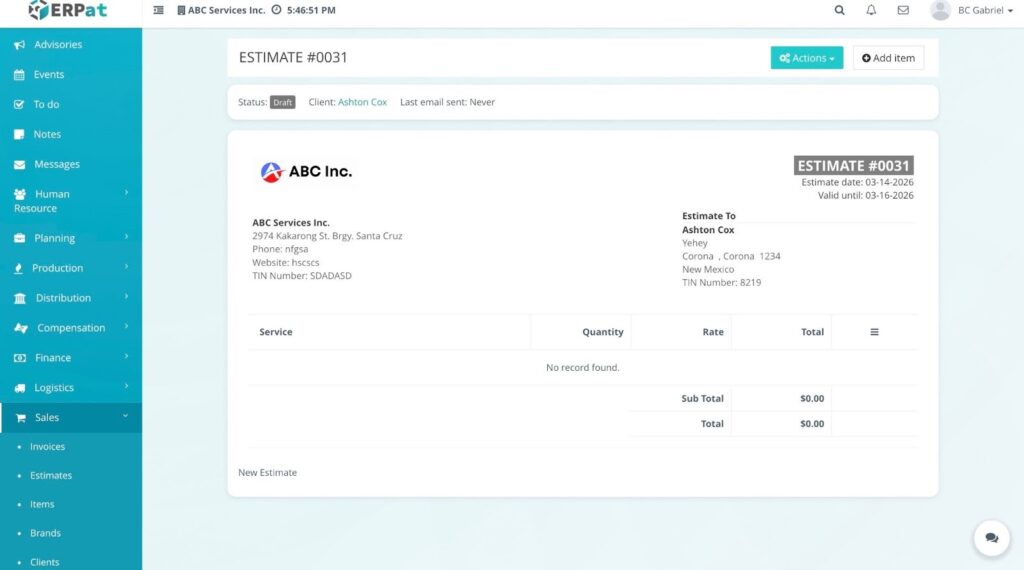This screenshot has width=1024, height=570.
Task: Open the chat bubble widget
Action: [x=991, y=537]
